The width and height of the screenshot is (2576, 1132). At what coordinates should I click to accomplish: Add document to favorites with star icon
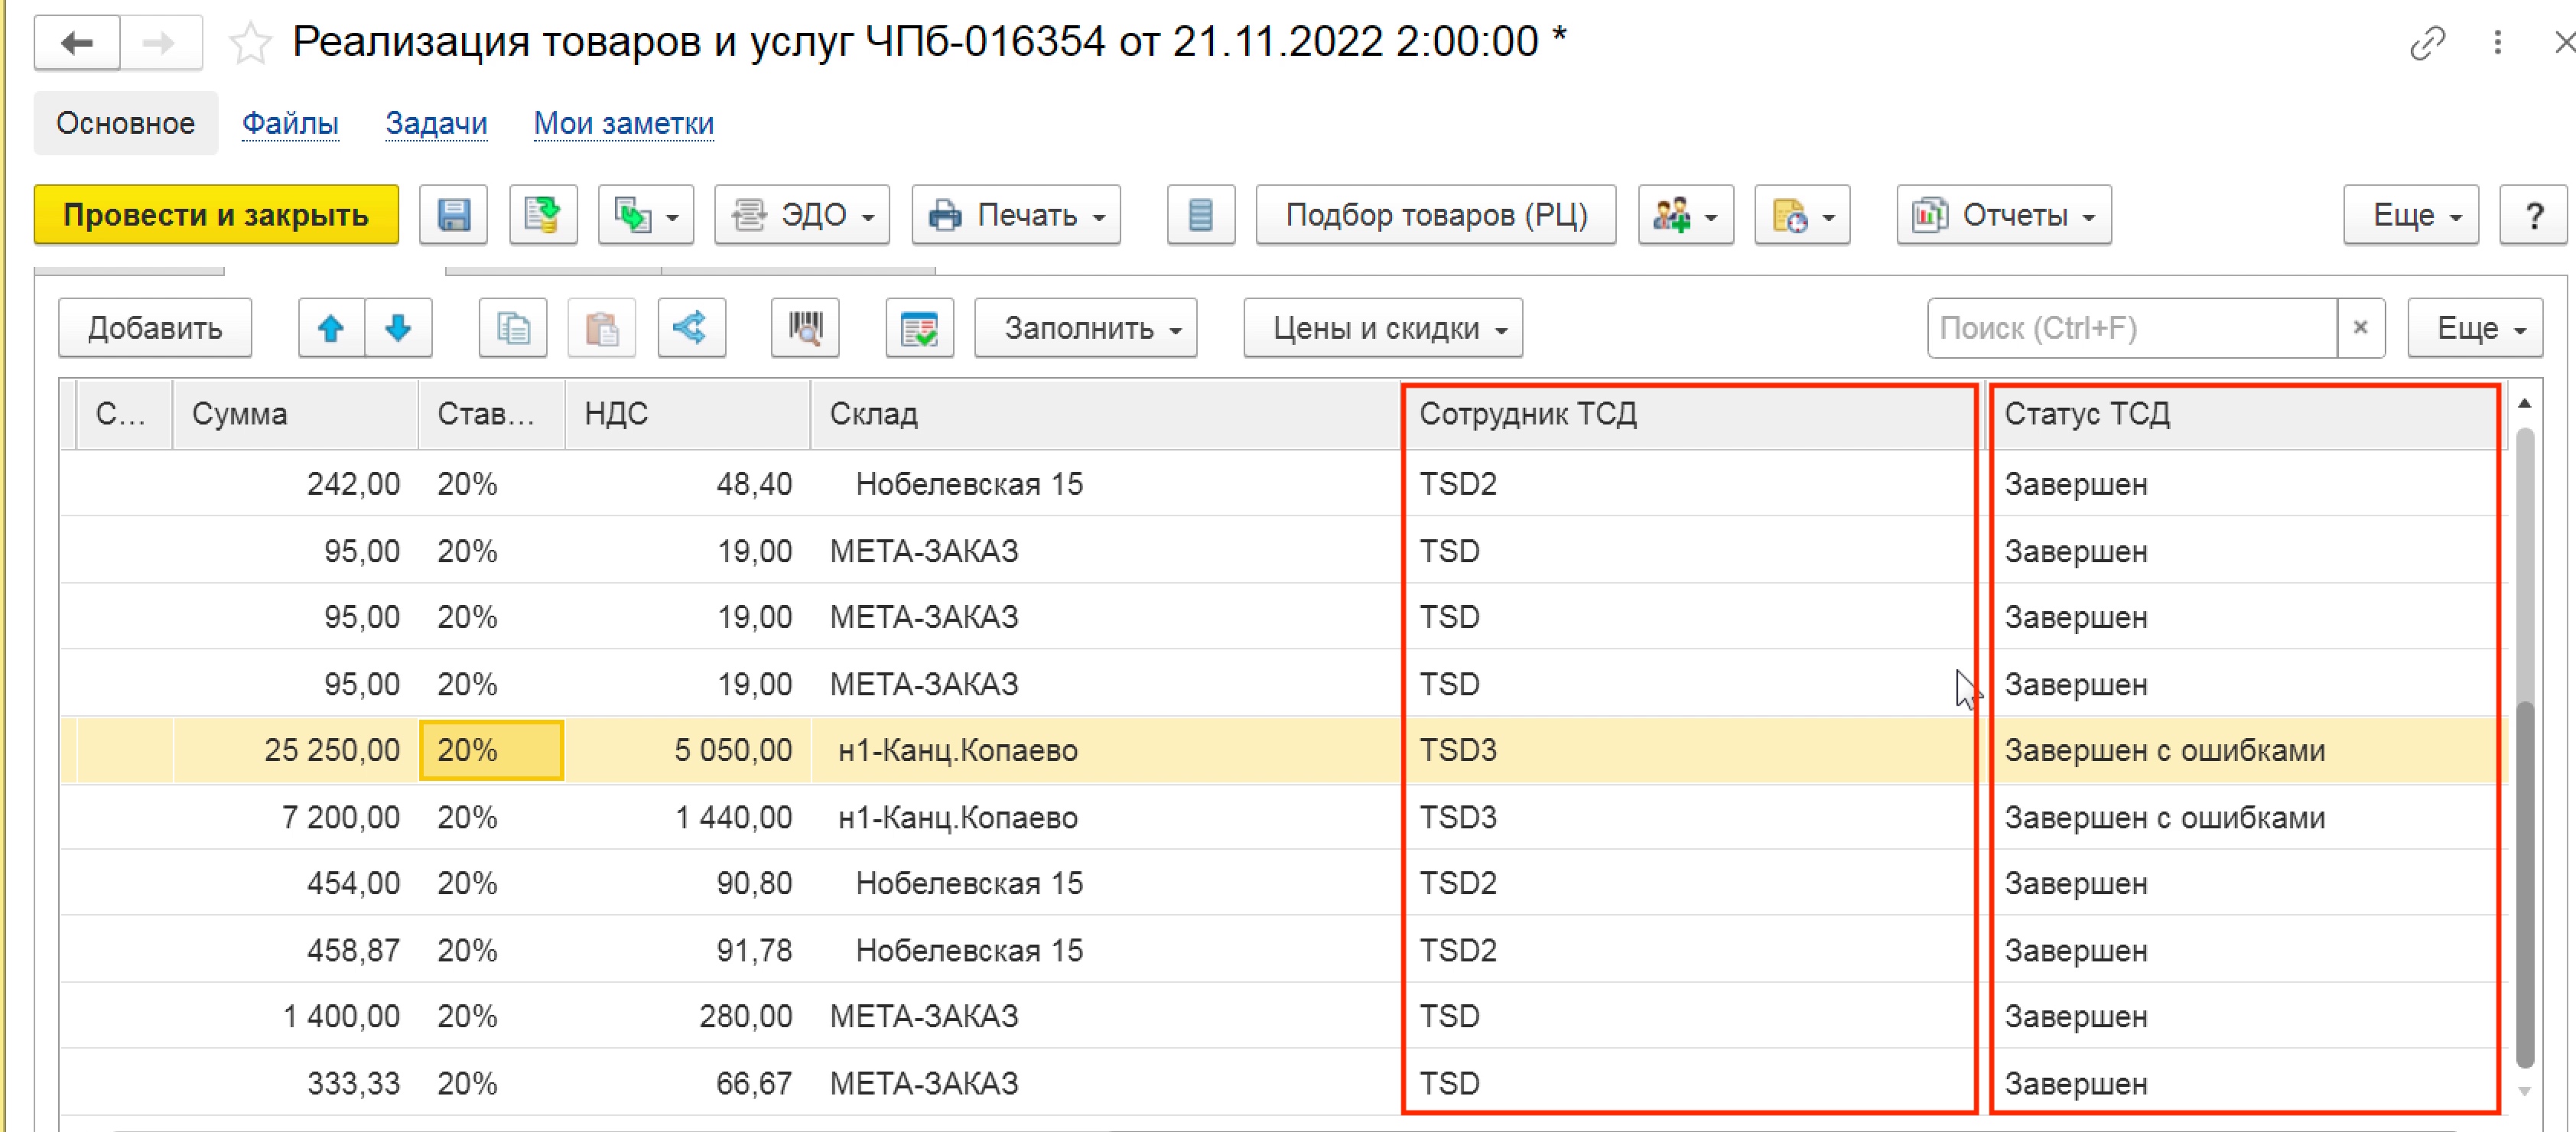[250, 44]
